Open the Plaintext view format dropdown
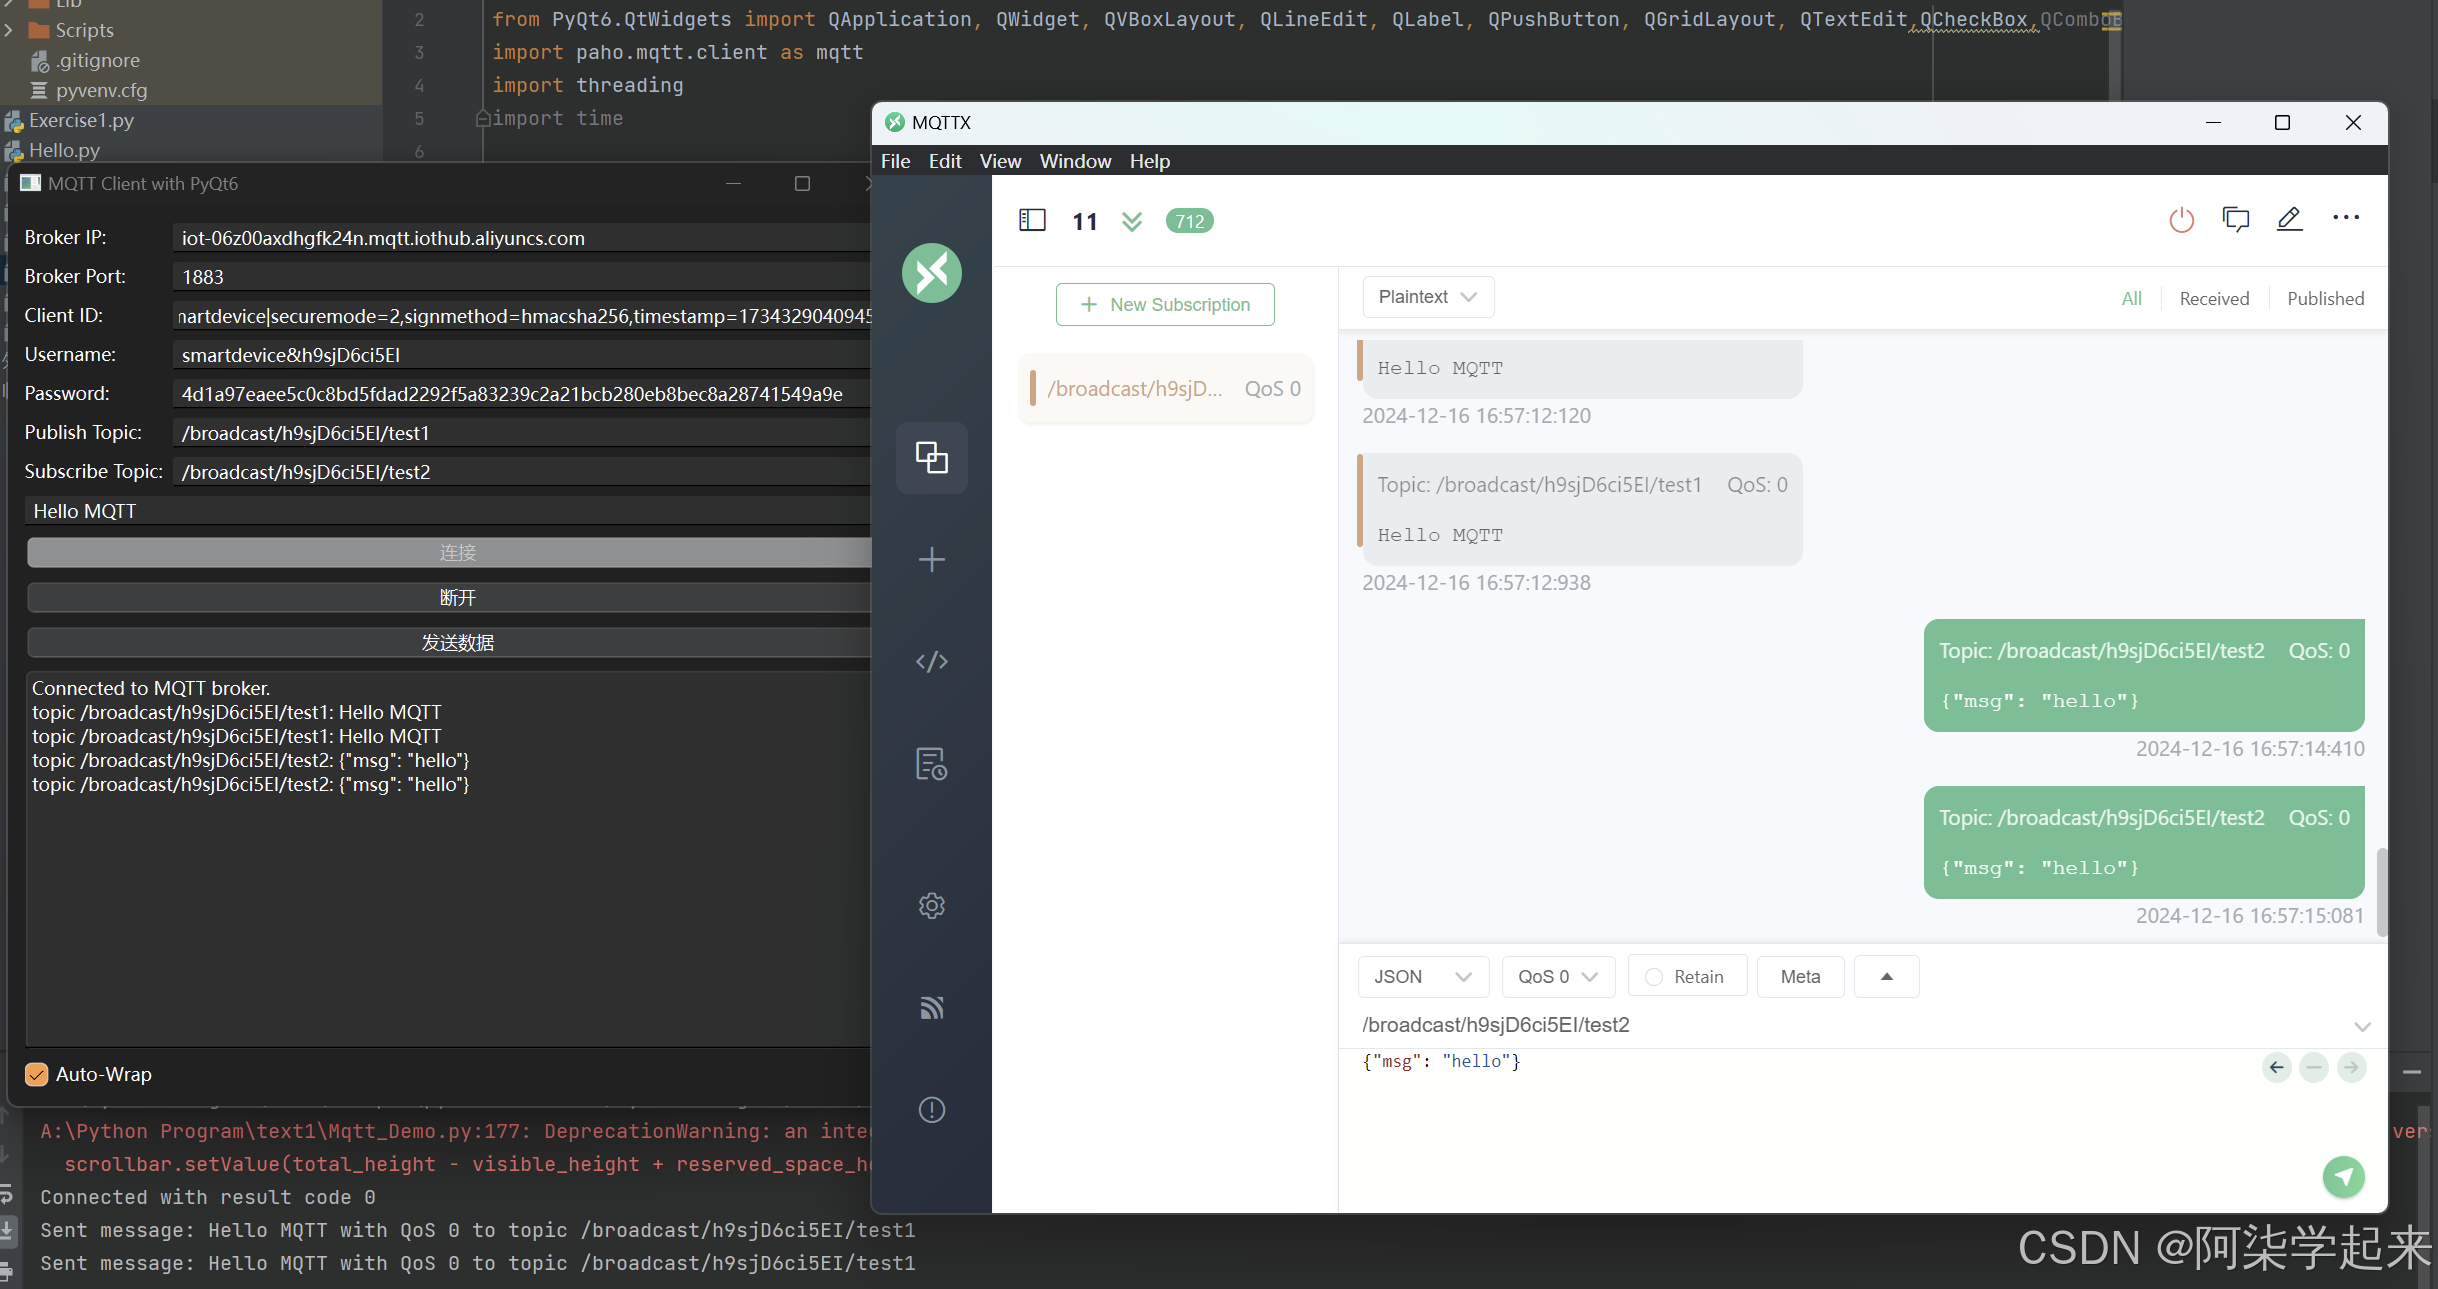This screenshot has width=2438, height=1289. click(x=1427, y=296)
